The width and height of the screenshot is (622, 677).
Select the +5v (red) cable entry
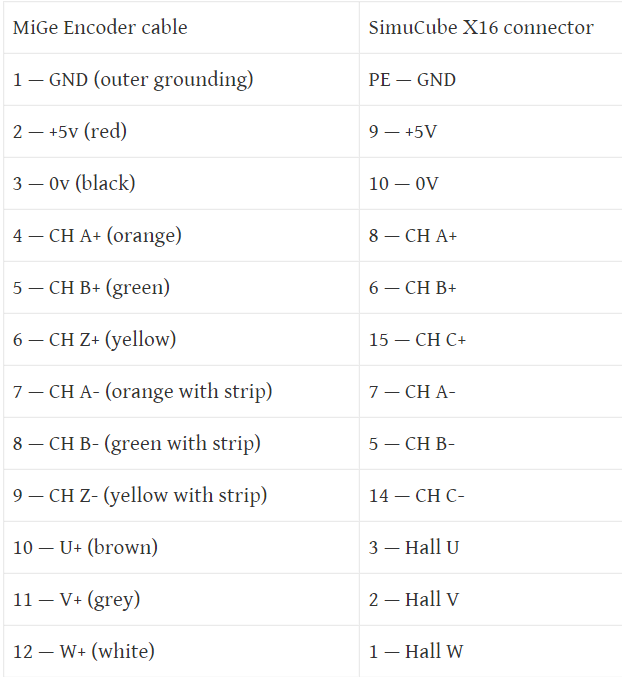[181, 132]
